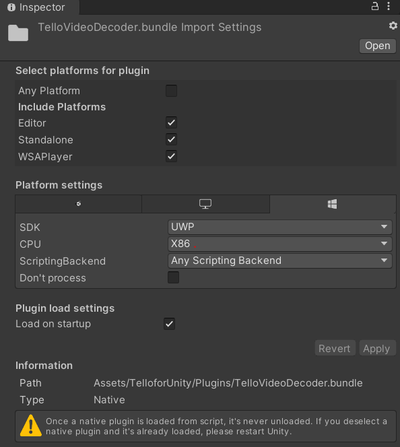Open the ScriptingBackend dropdown
Image resolution: width=400 pixels, height=447 pixels.
pos(280,261)
